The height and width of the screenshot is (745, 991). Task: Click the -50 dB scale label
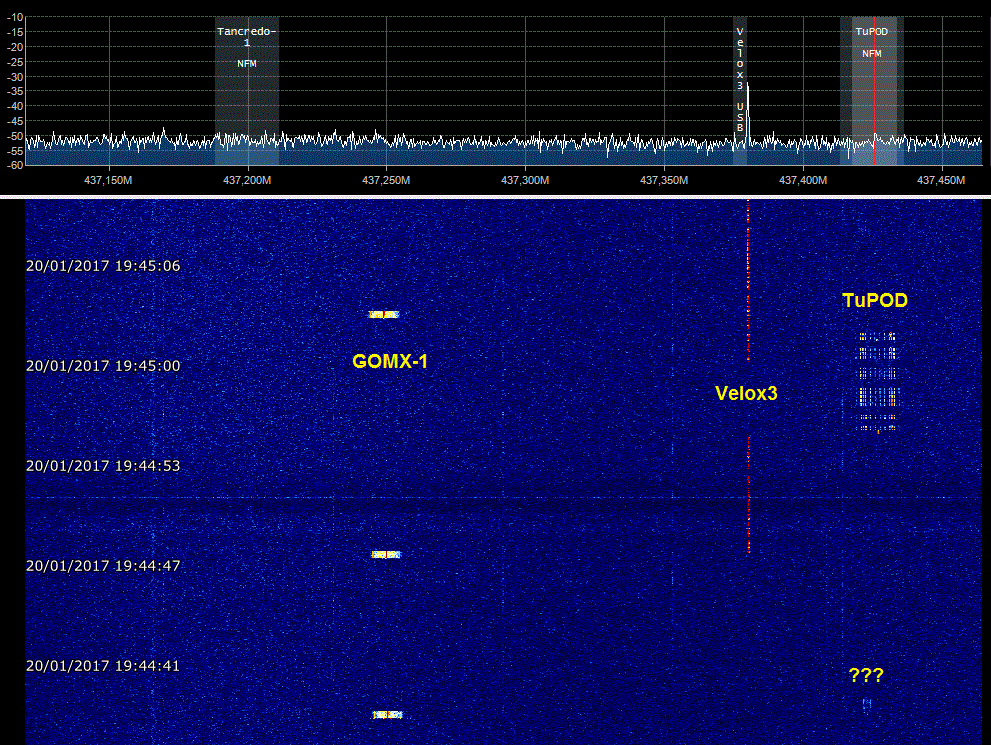tap(15, 136)
